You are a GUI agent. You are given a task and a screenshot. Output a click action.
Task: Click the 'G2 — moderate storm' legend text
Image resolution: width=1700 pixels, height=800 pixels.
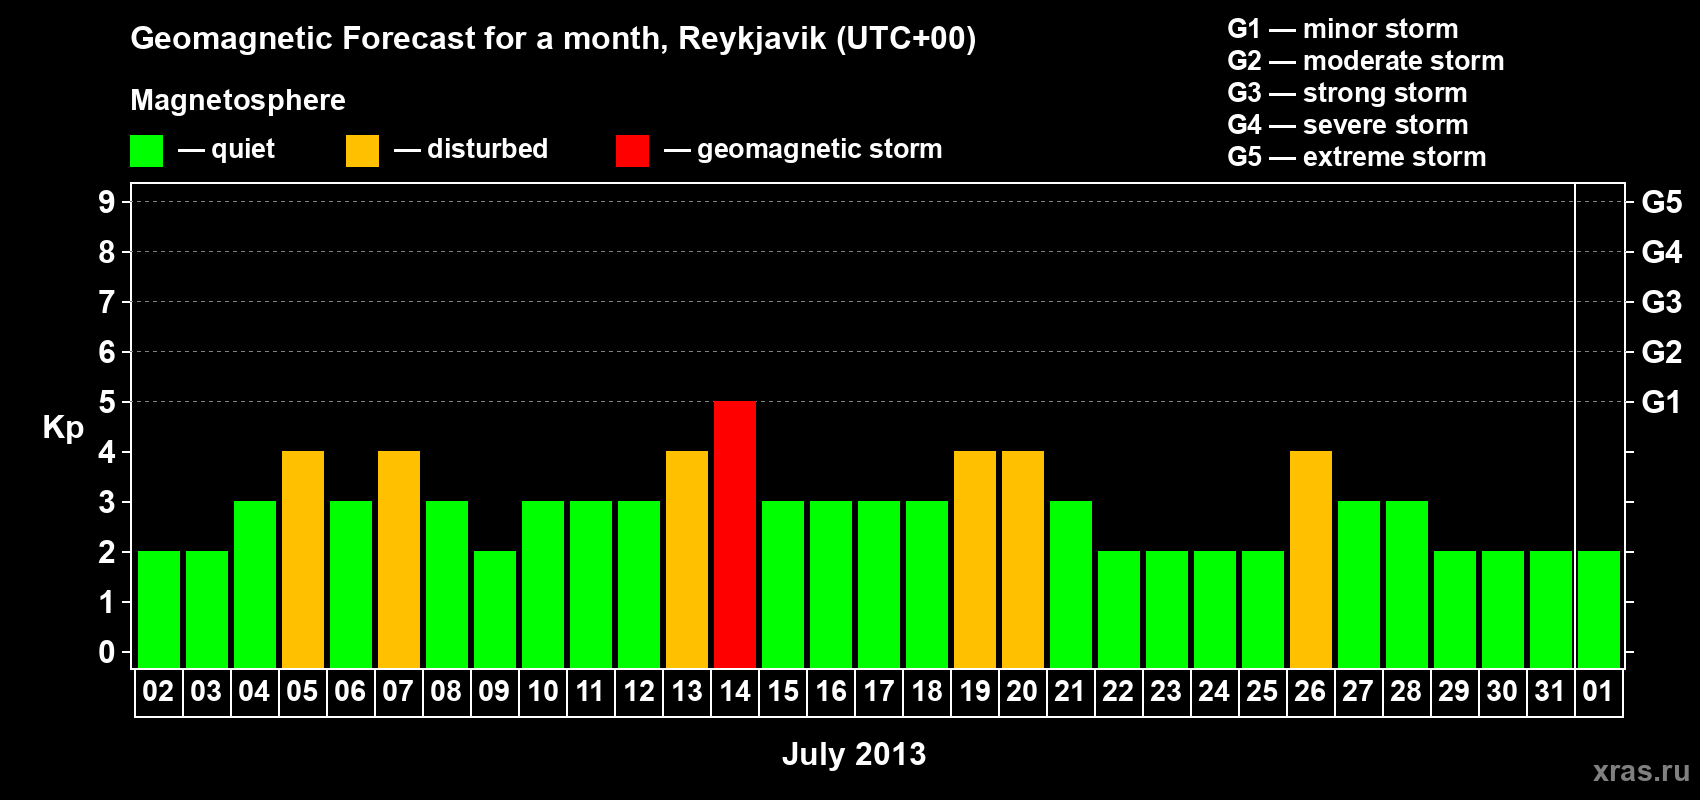(x=1366, y=61)
